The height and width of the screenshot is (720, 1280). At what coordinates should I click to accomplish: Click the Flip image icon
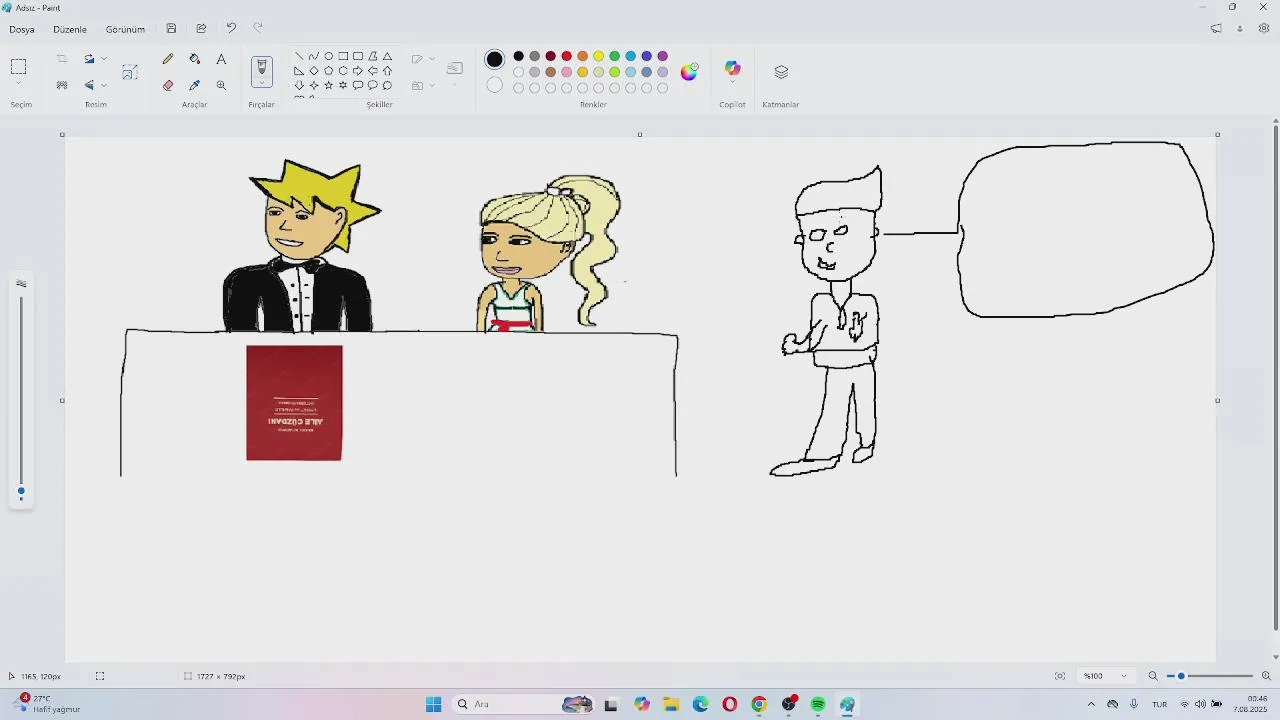(89, 85)
